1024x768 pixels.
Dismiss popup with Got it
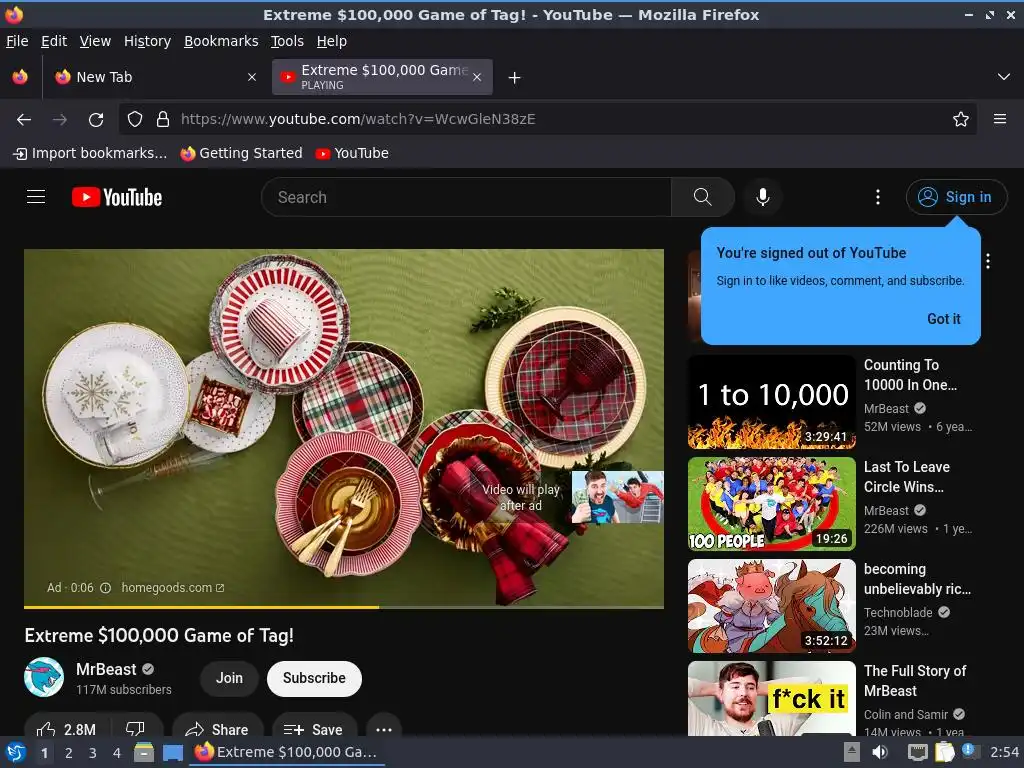click(944, 319)
